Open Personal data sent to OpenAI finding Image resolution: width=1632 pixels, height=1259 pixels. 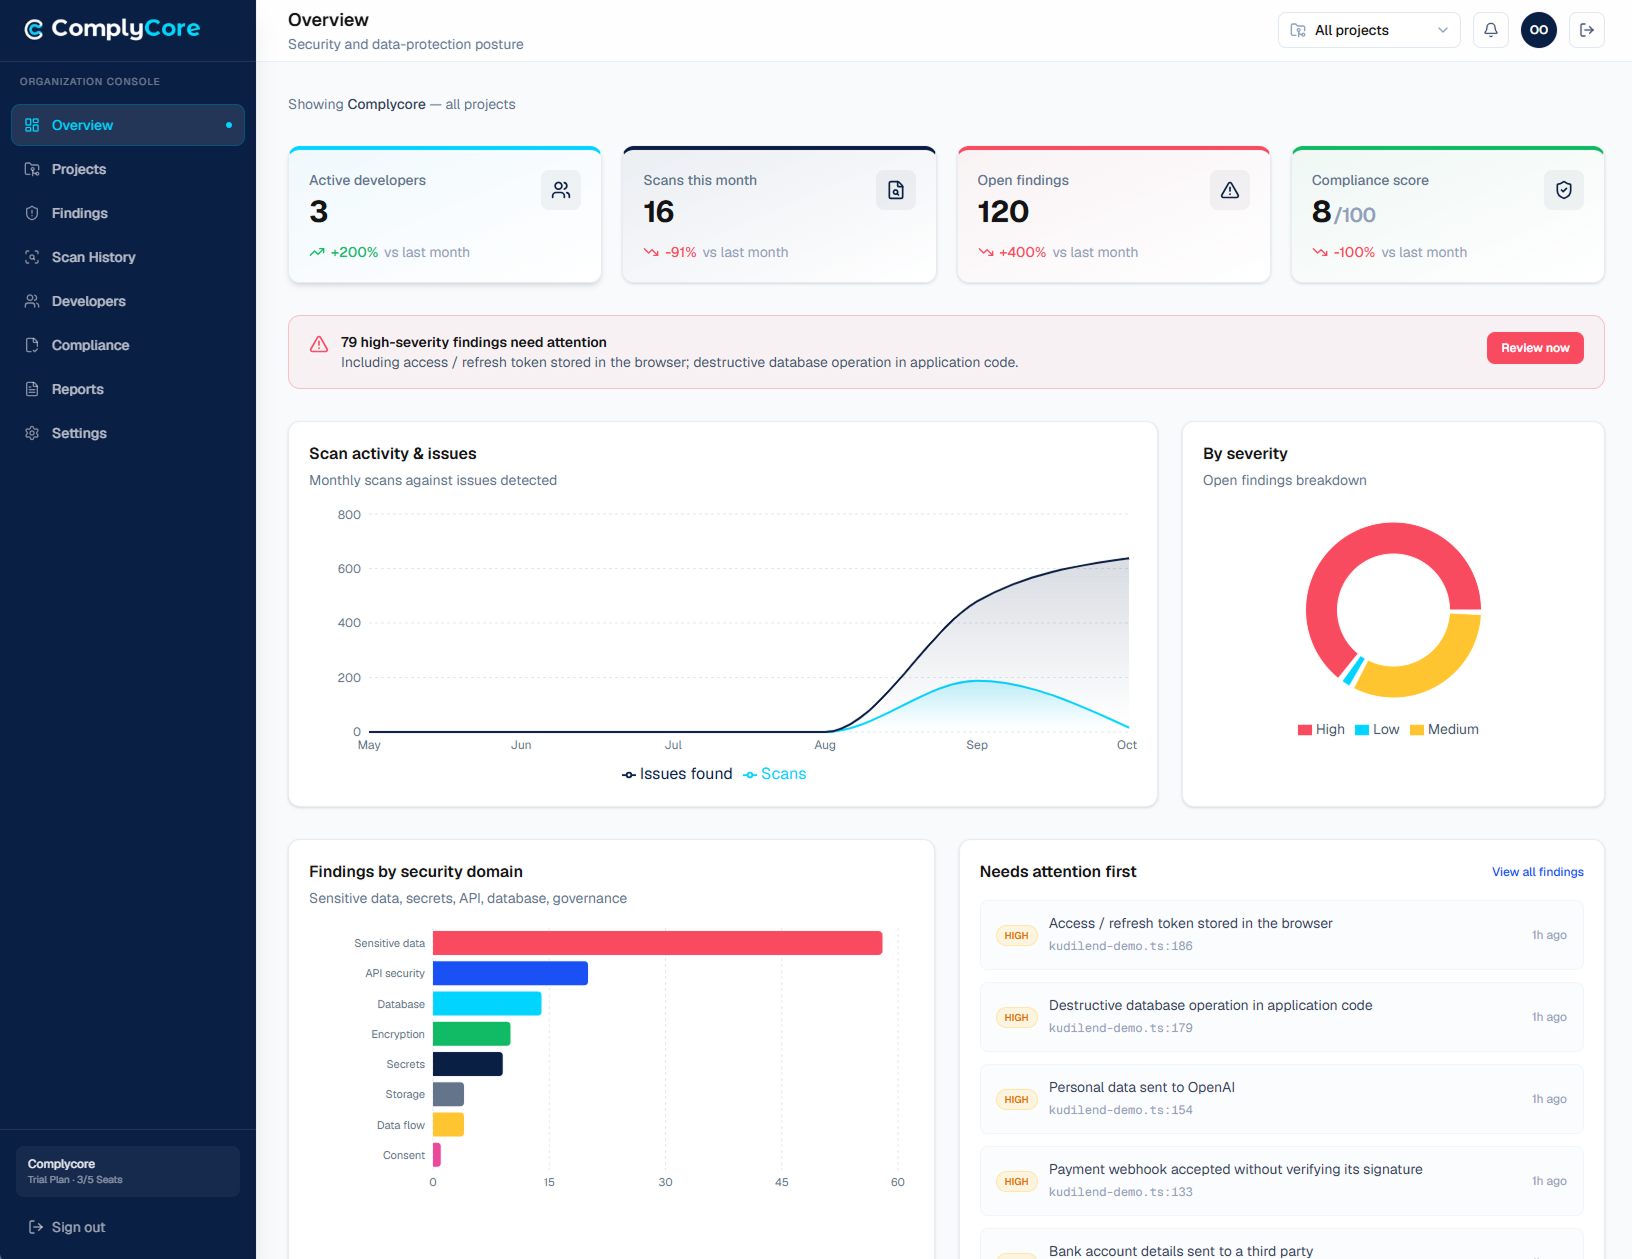pyautogui.click(x=1281, y=1099)
